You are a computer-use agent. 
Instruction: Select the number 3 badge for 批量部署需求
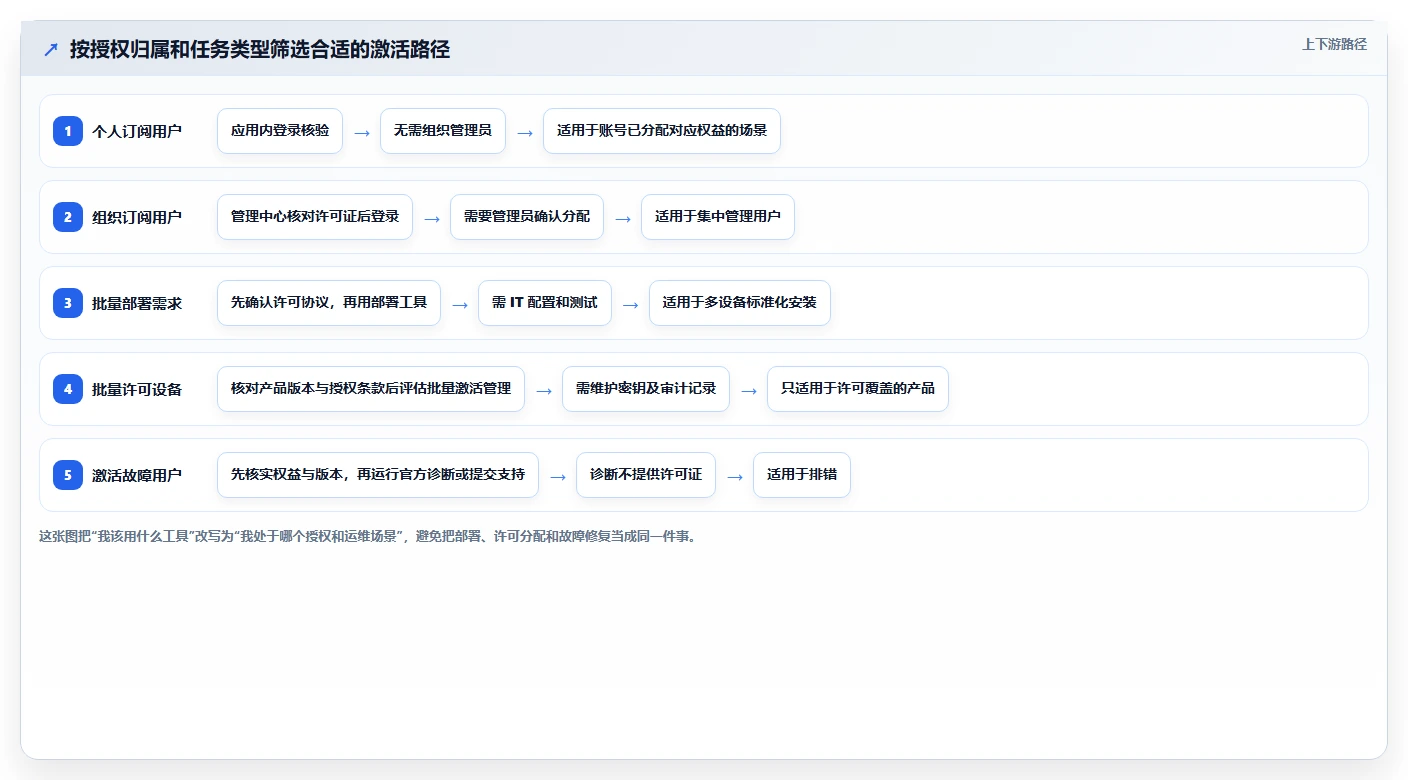(68, 303)
